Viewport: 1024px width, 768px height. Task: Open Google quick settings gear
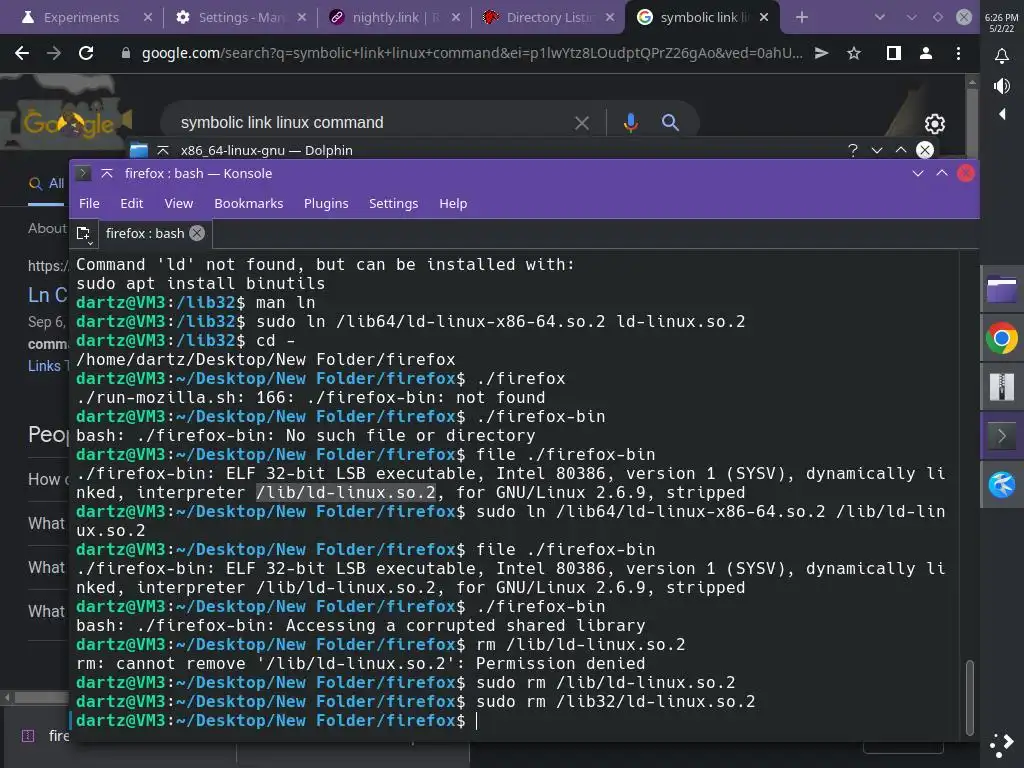[935, 123]
